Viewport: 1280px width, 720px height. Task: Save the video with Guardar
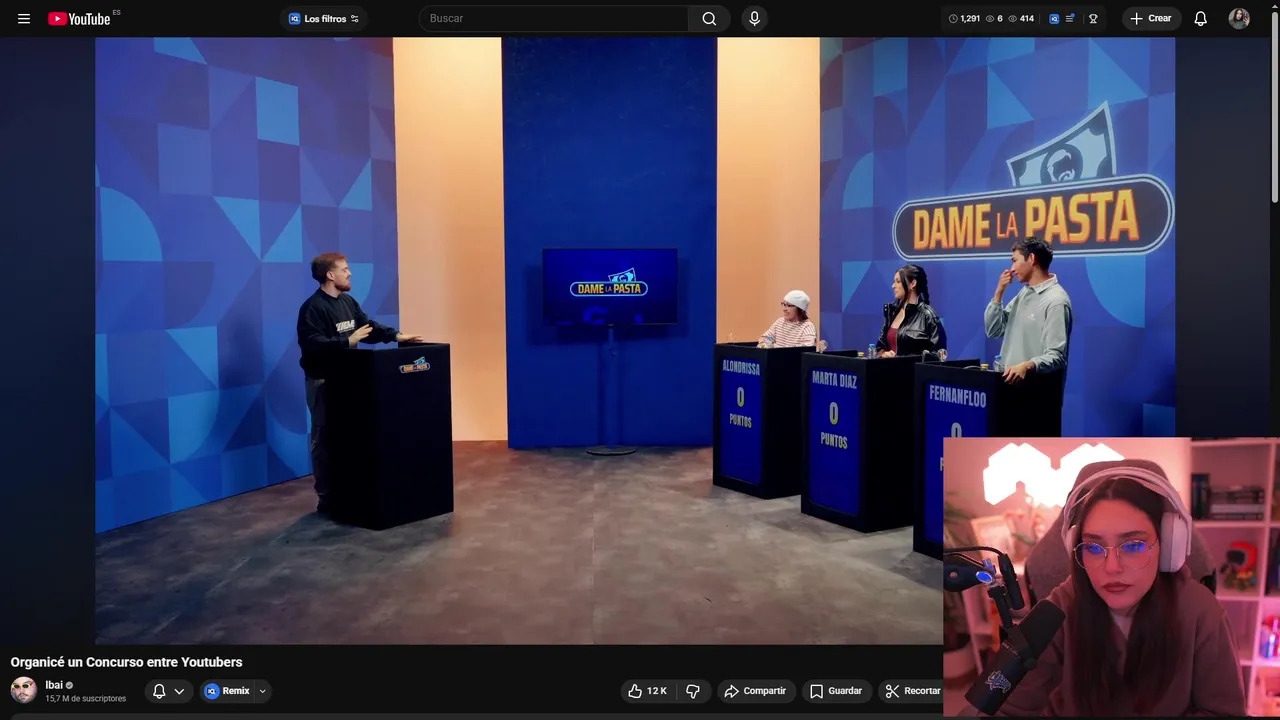[x=836, y=691]
